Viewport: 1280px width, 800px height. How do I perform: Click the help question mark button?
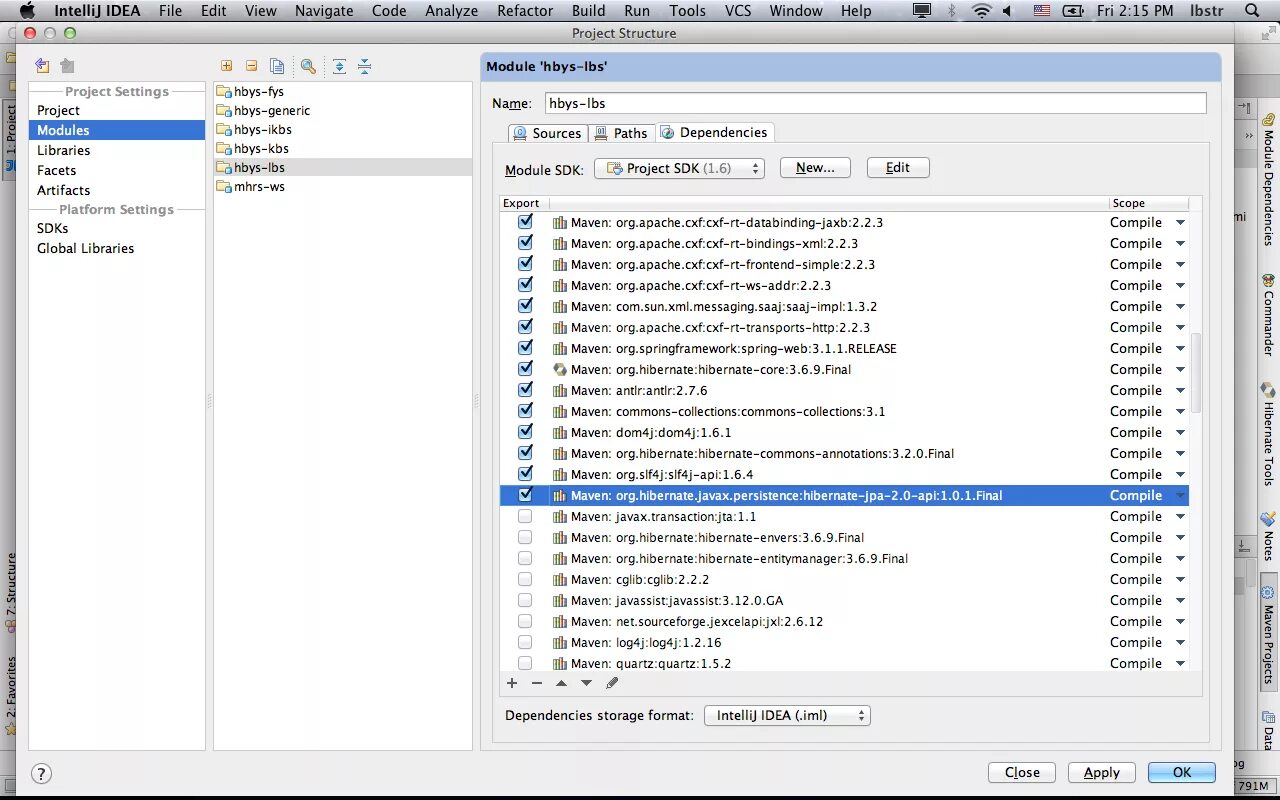[41, 773]
